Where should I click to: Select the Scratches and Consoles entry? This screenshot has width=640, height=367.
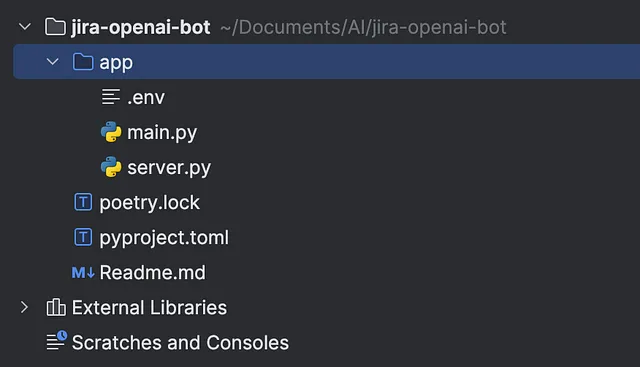pyautogui.click(x=180, y=343)
